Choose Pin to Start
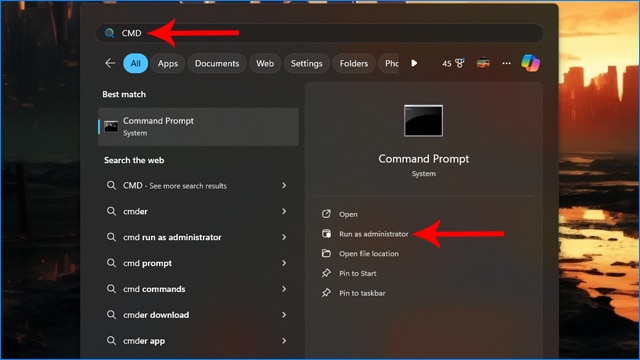This screenshot has width=640, height=360. (x=358, y=273)
